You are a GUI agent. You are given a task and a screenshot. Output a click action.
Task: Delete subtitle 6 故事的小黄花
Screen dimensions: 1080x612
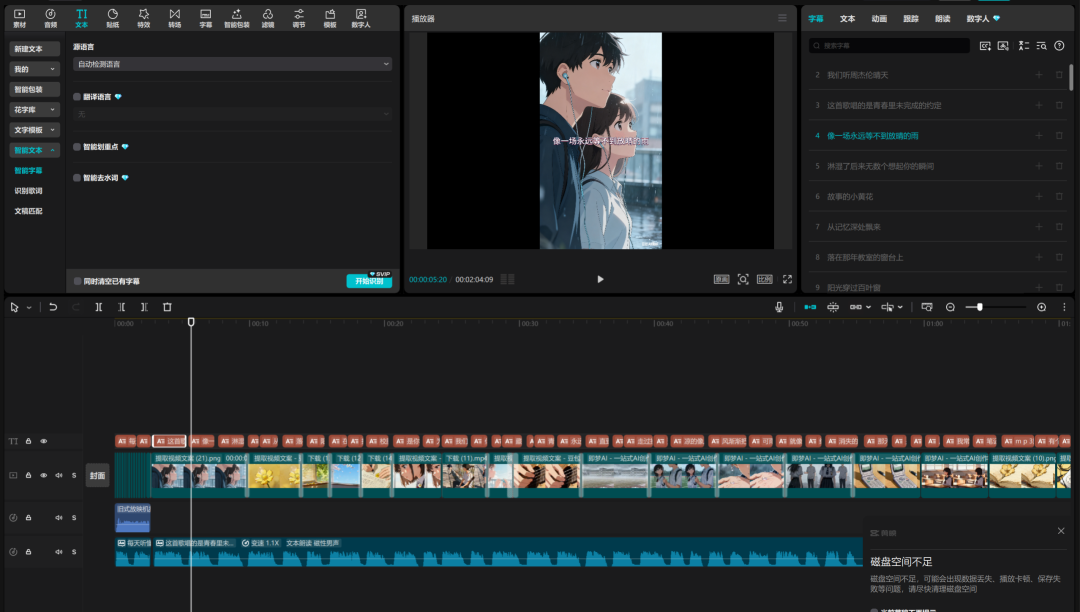click(x=1059, y=196)
